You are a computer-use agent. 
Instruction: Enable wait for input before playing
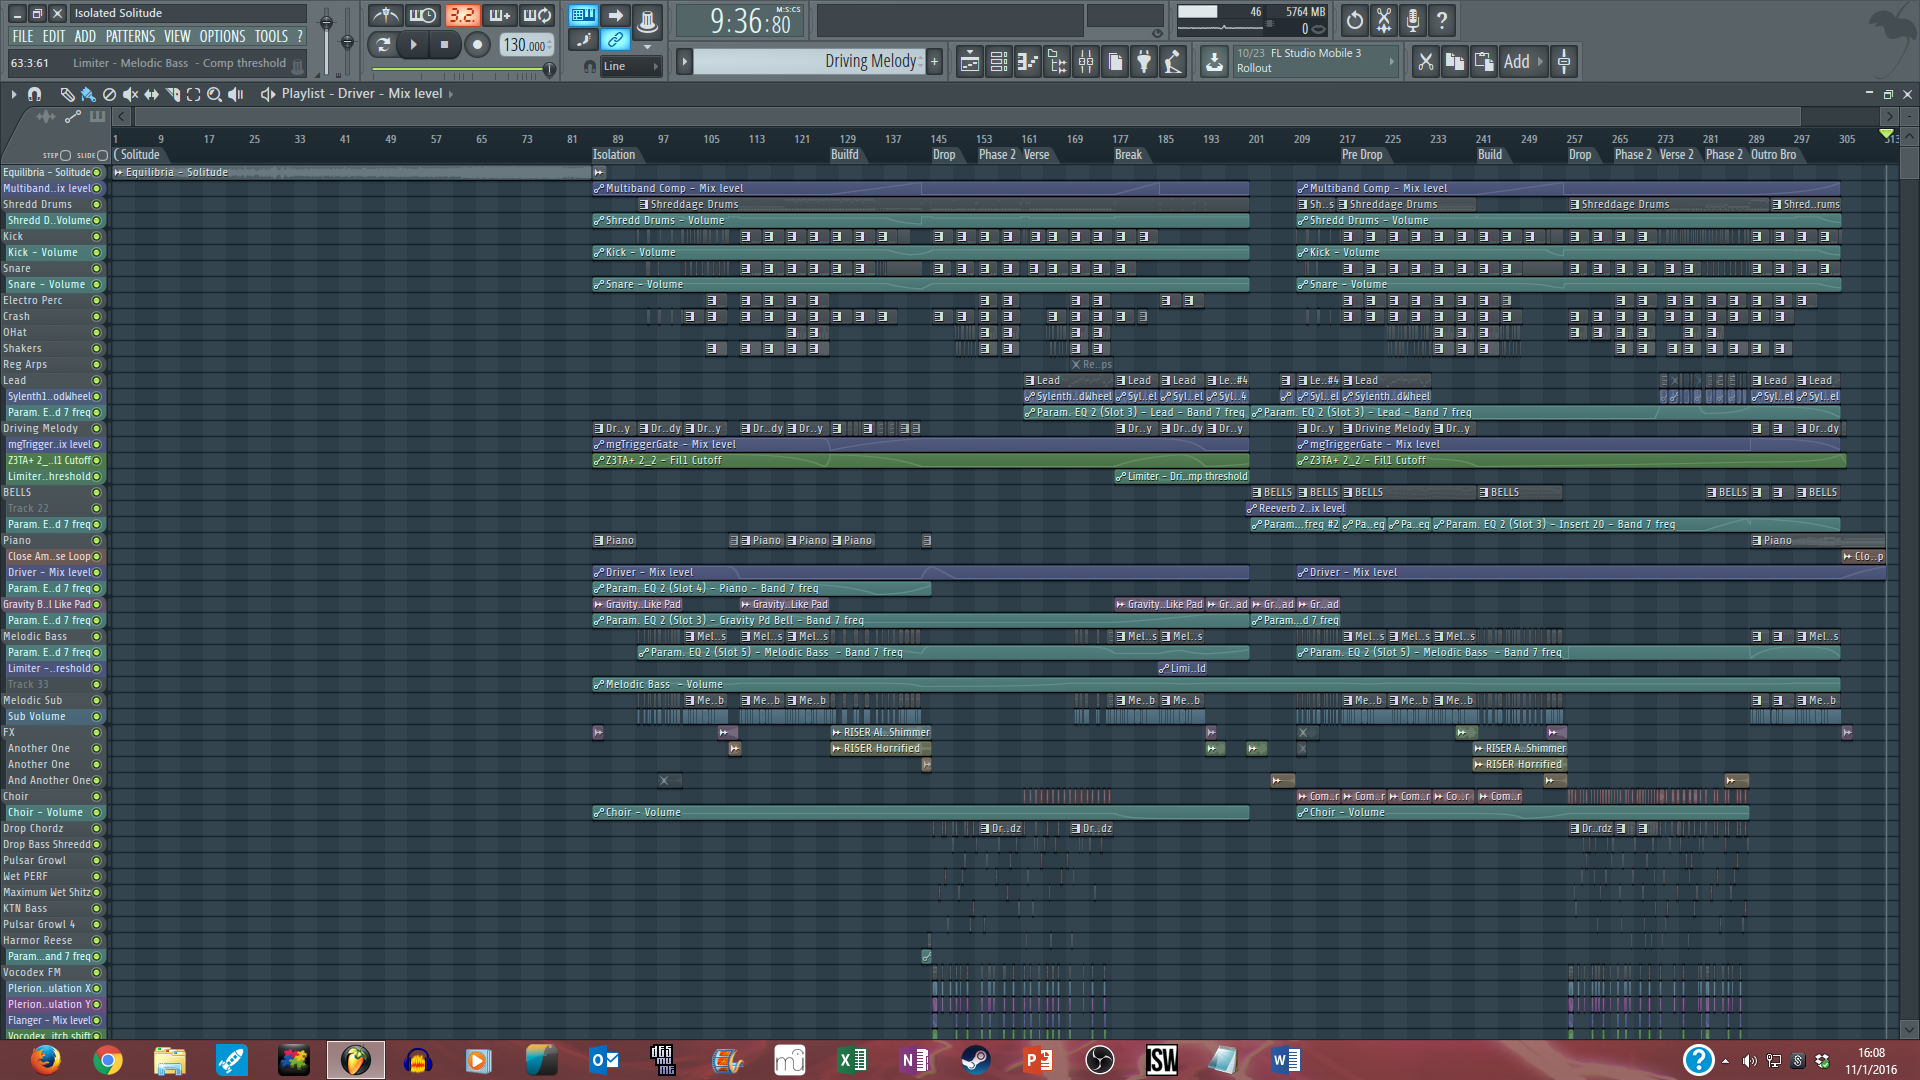423,16
